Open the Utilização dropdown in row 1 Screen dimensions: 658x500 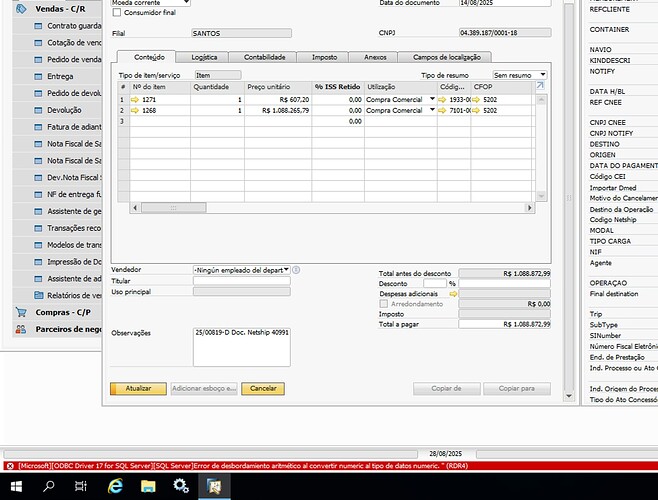(x=433, y=100)
